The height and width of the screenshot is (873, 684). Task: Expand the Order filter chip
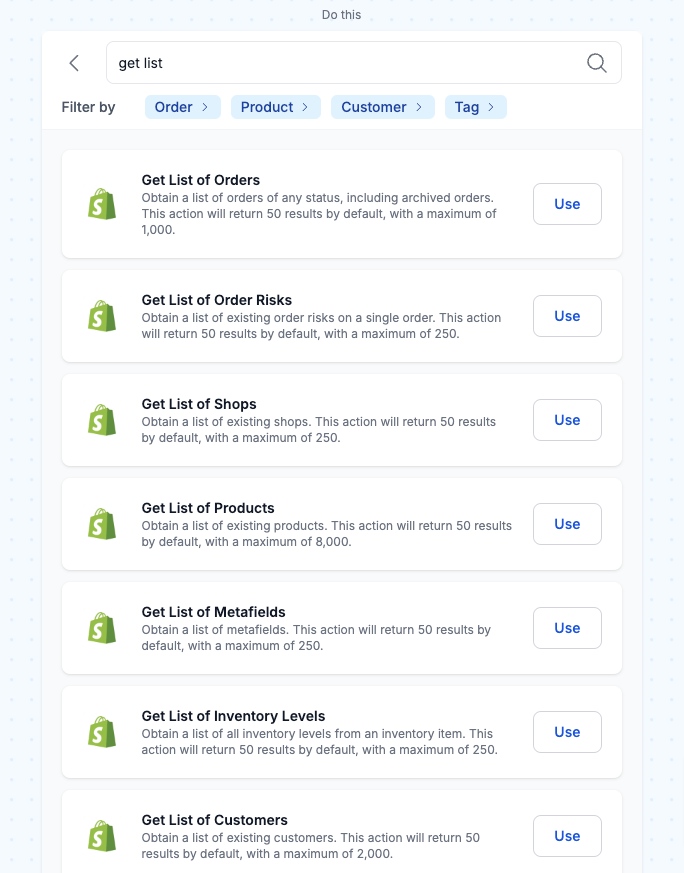[x=183, y=107]
